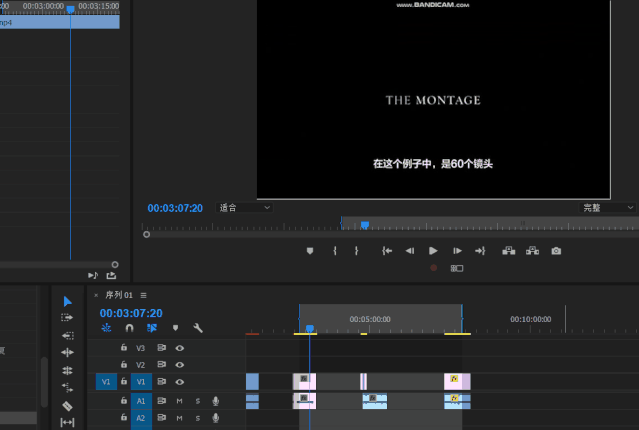639x430 pixels.
Task: Click the Source monitor export icon
Action: [111, 276]
